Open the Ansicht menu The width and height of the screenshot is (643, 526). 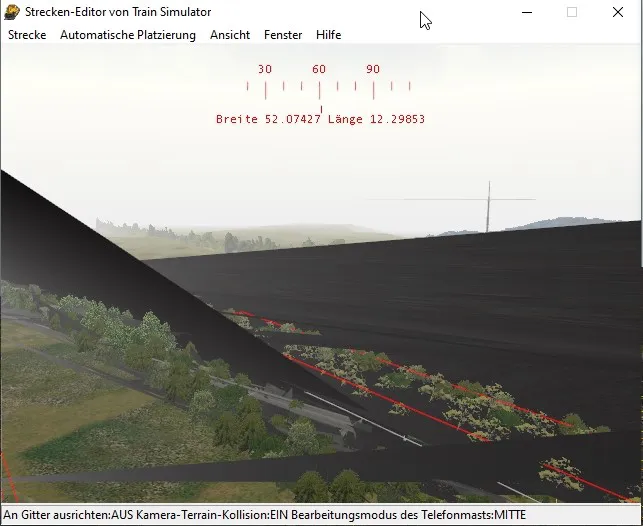tap(230, 35)
